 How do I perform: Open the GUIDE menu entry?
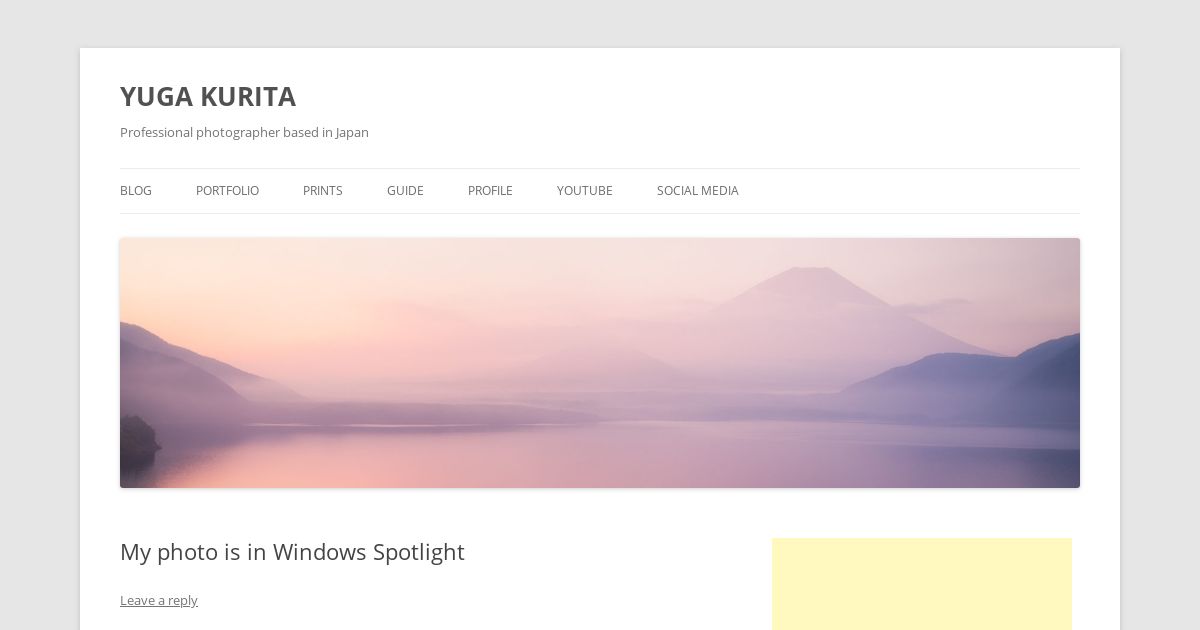(x=405, y=191)
